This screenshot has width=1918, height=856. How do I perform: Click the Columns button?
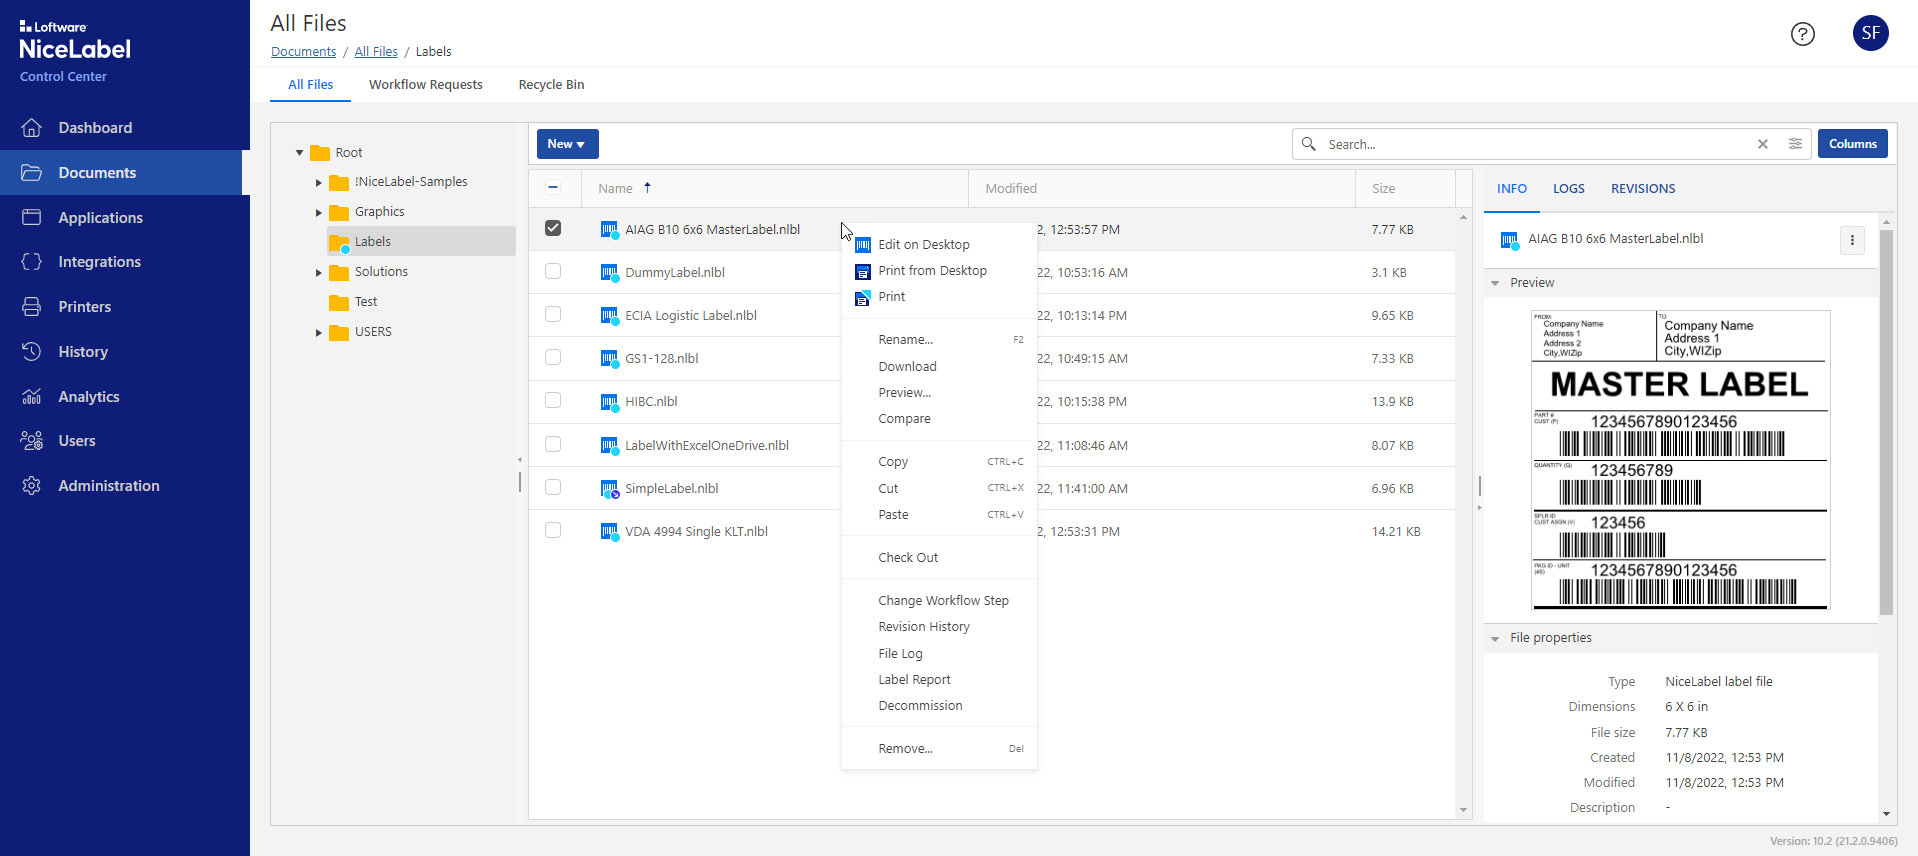click(1852, 144)
